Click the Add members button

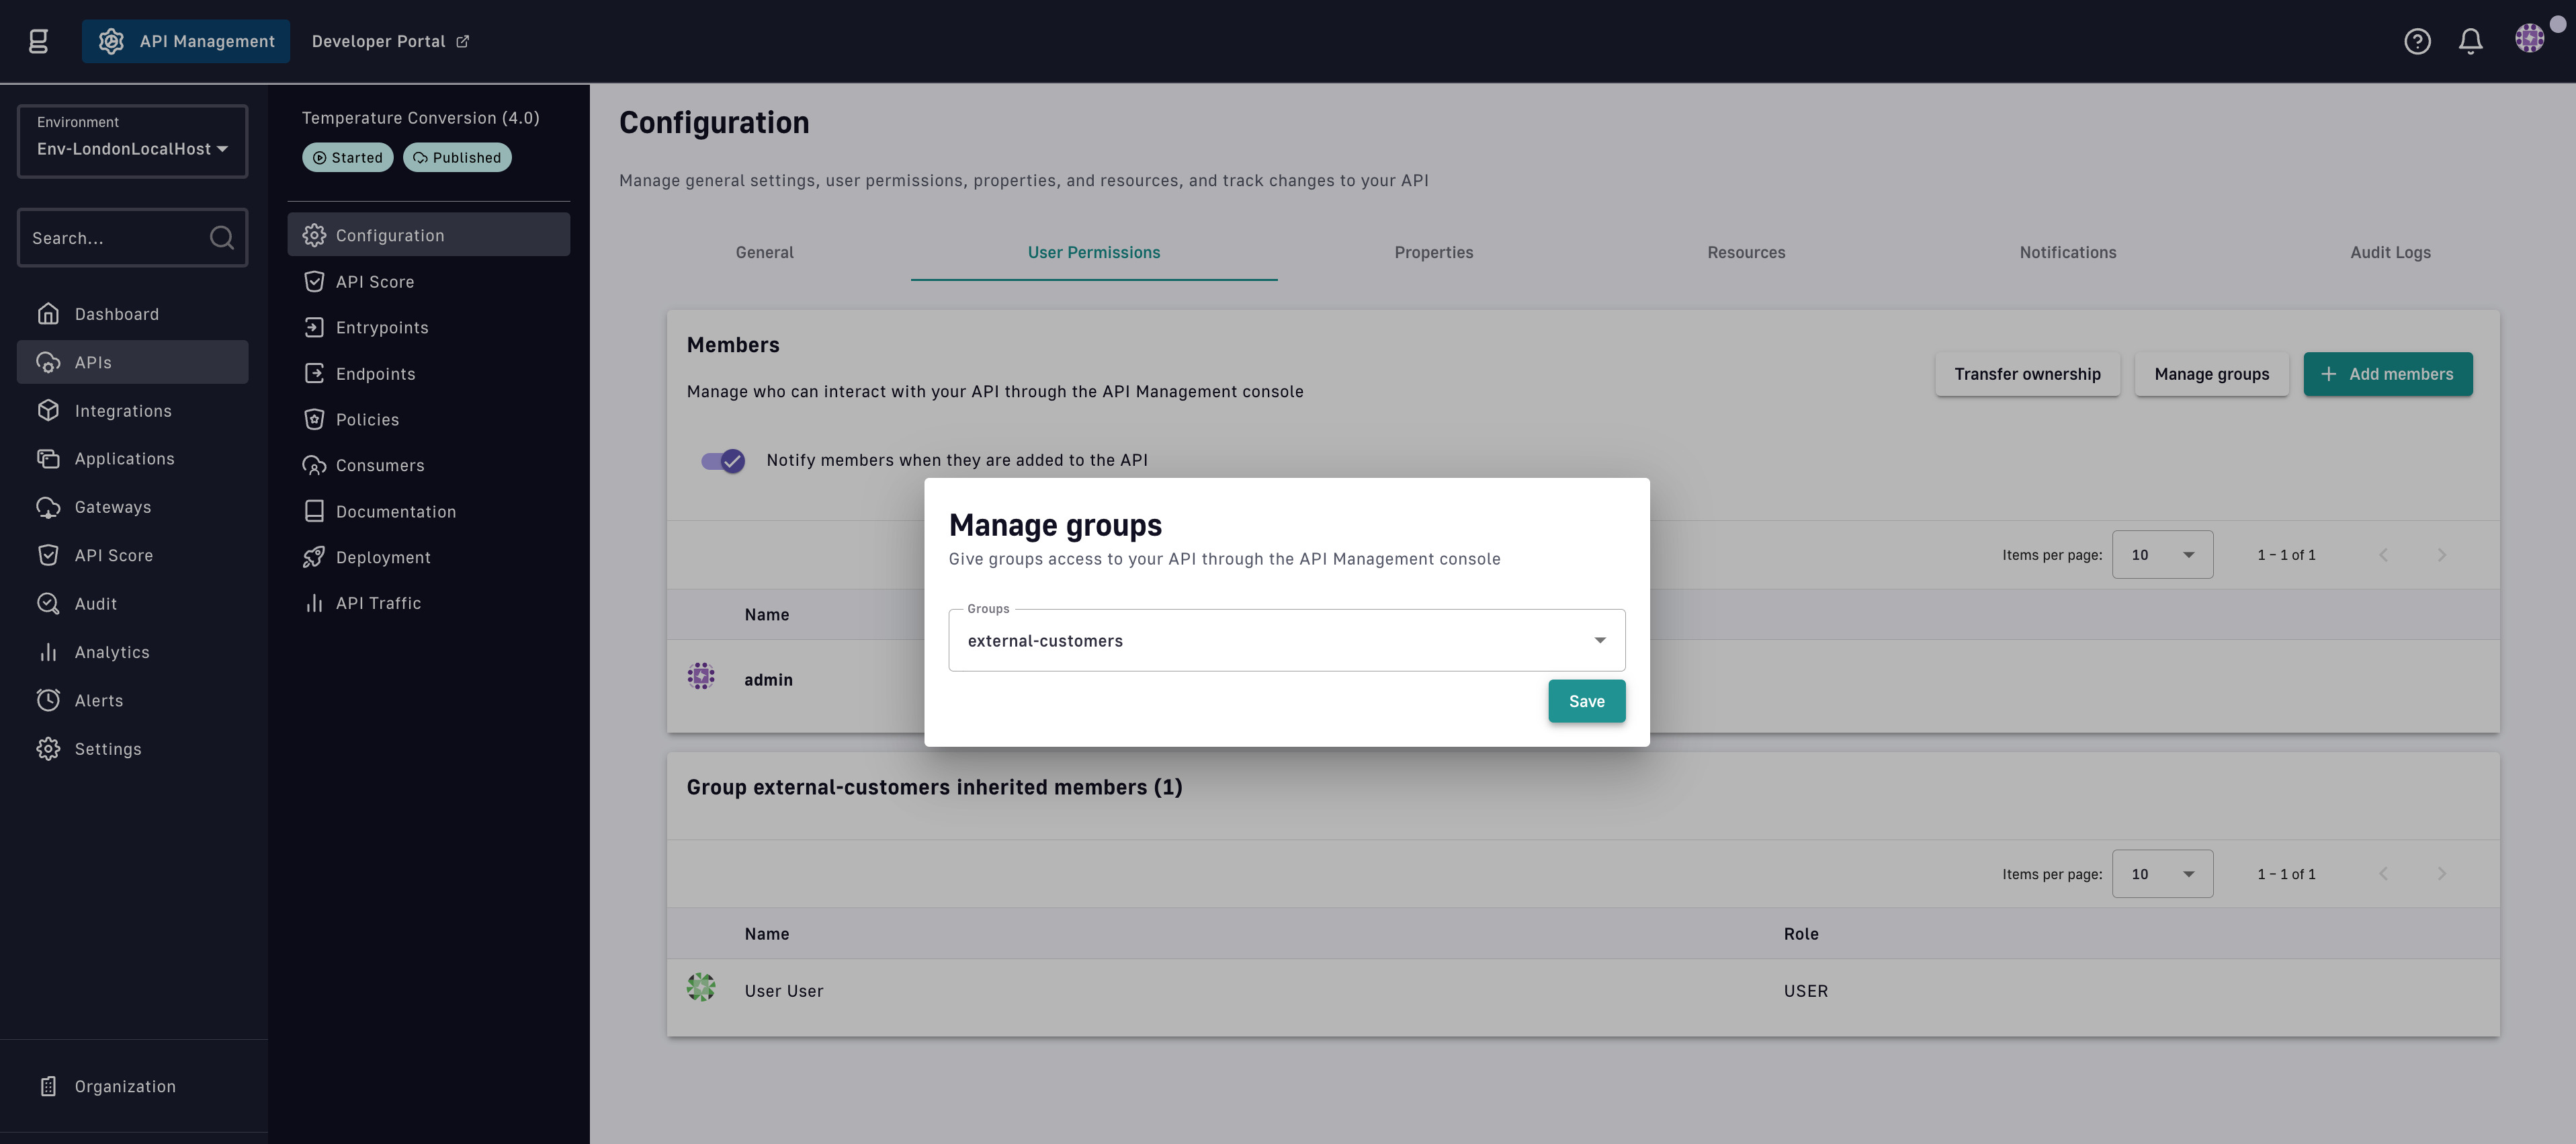pos(2387,374)
